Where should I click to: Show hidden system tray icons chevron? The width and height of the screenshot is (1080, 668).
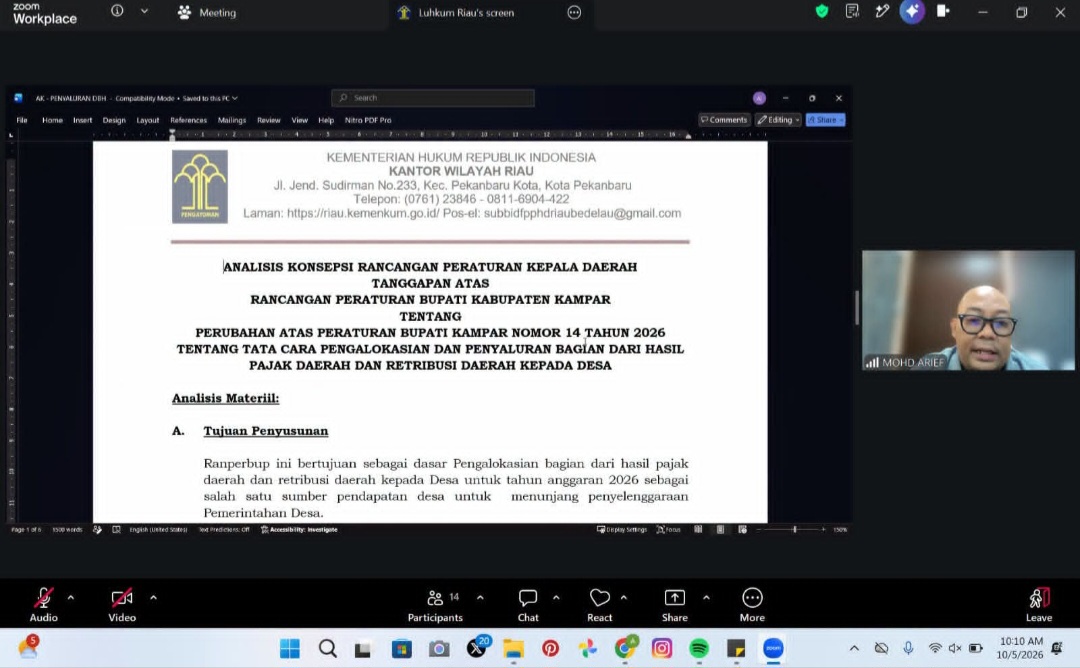(854, 648)
